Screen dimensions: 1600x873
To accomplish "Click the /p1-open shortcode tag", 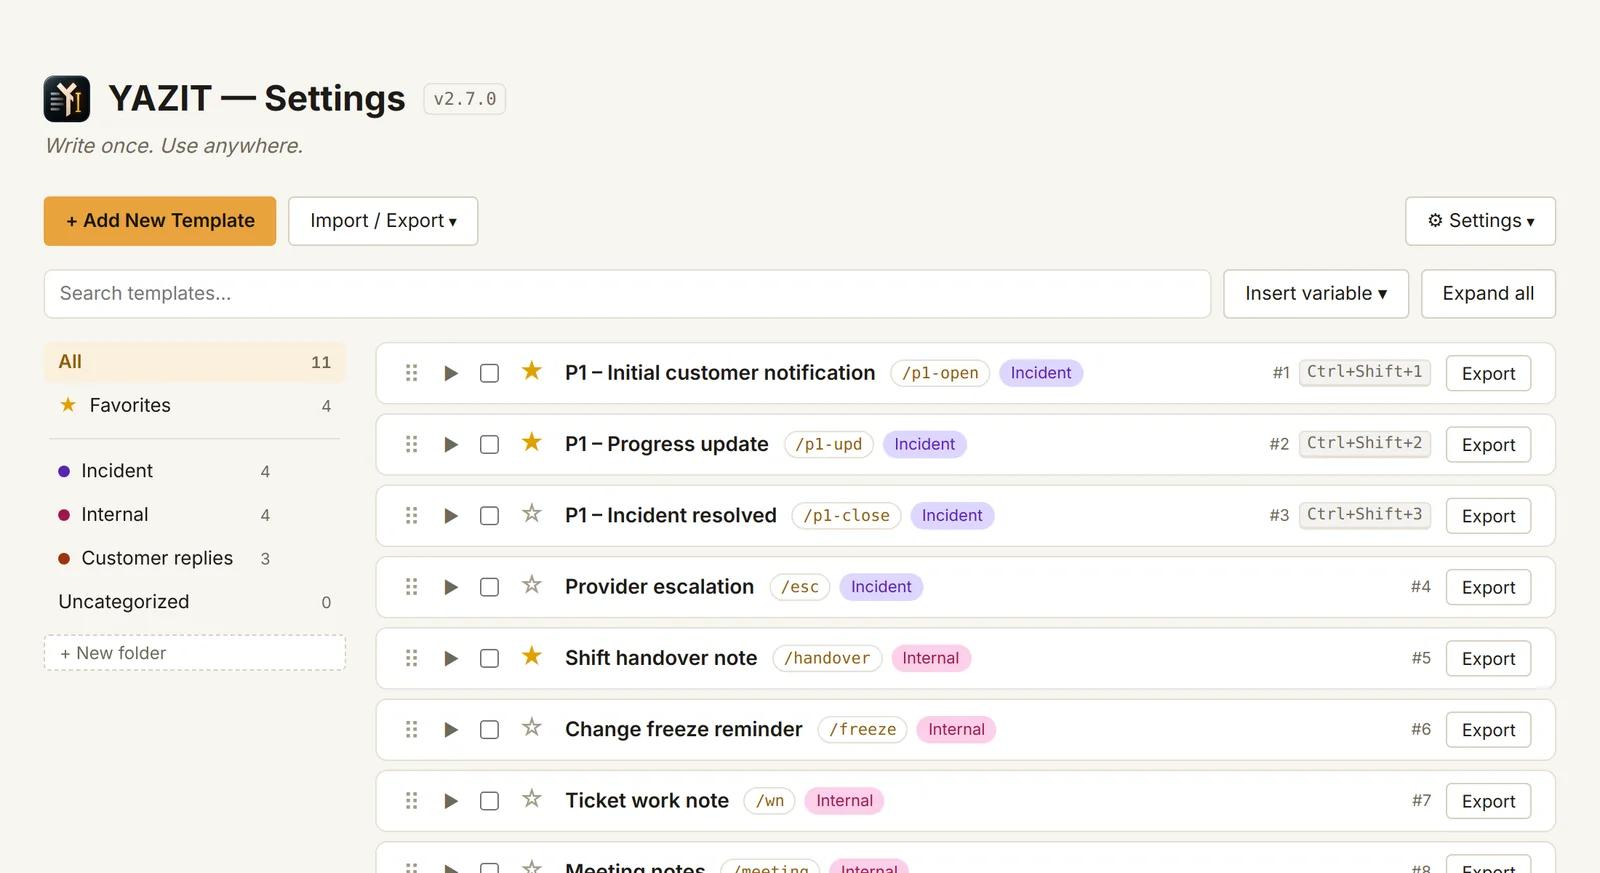I will [x=940, y=373].
